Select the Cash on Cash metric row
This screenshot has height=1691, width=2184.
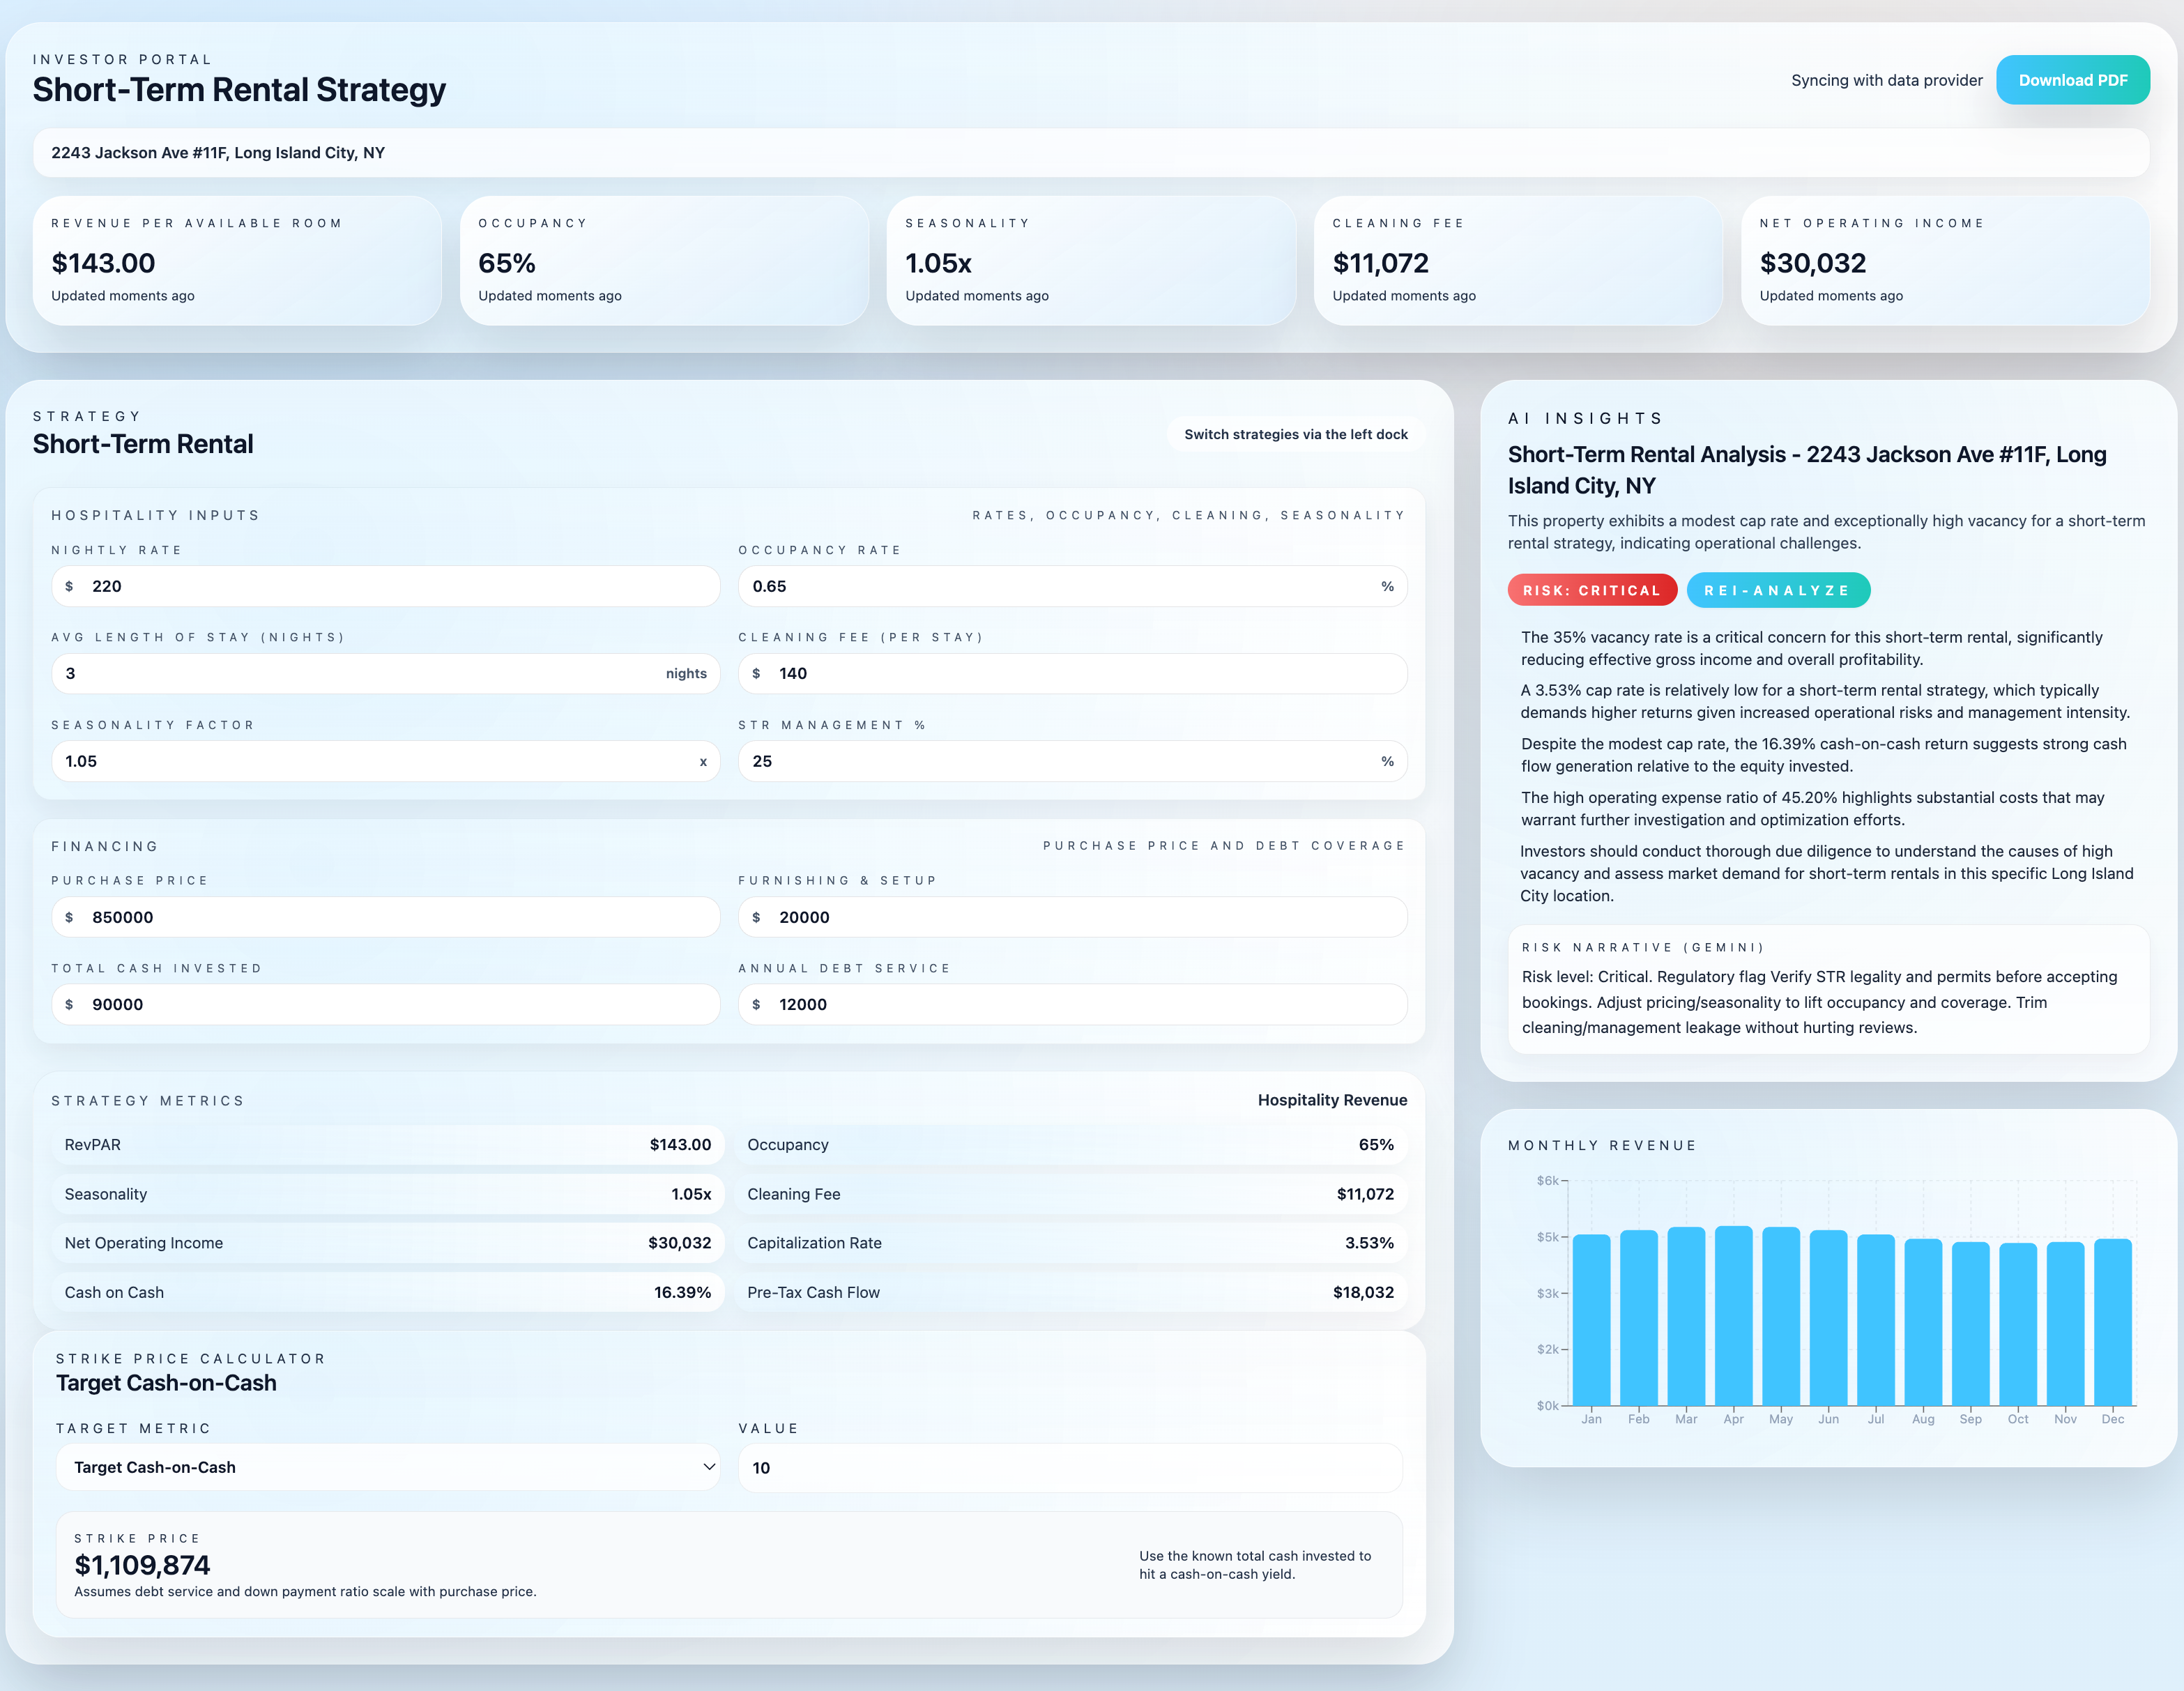(x=388, y=1292)
